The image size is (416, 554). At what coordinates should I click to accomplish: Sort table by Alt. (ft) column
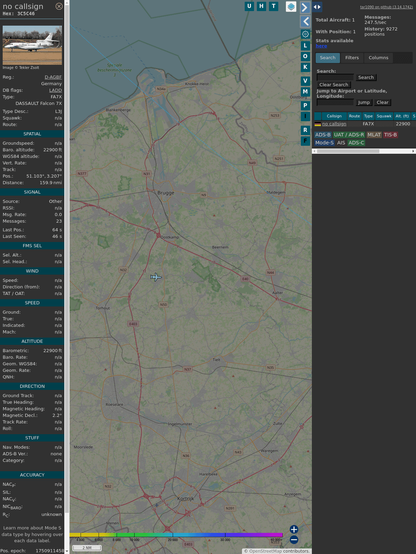coord(402,116)
